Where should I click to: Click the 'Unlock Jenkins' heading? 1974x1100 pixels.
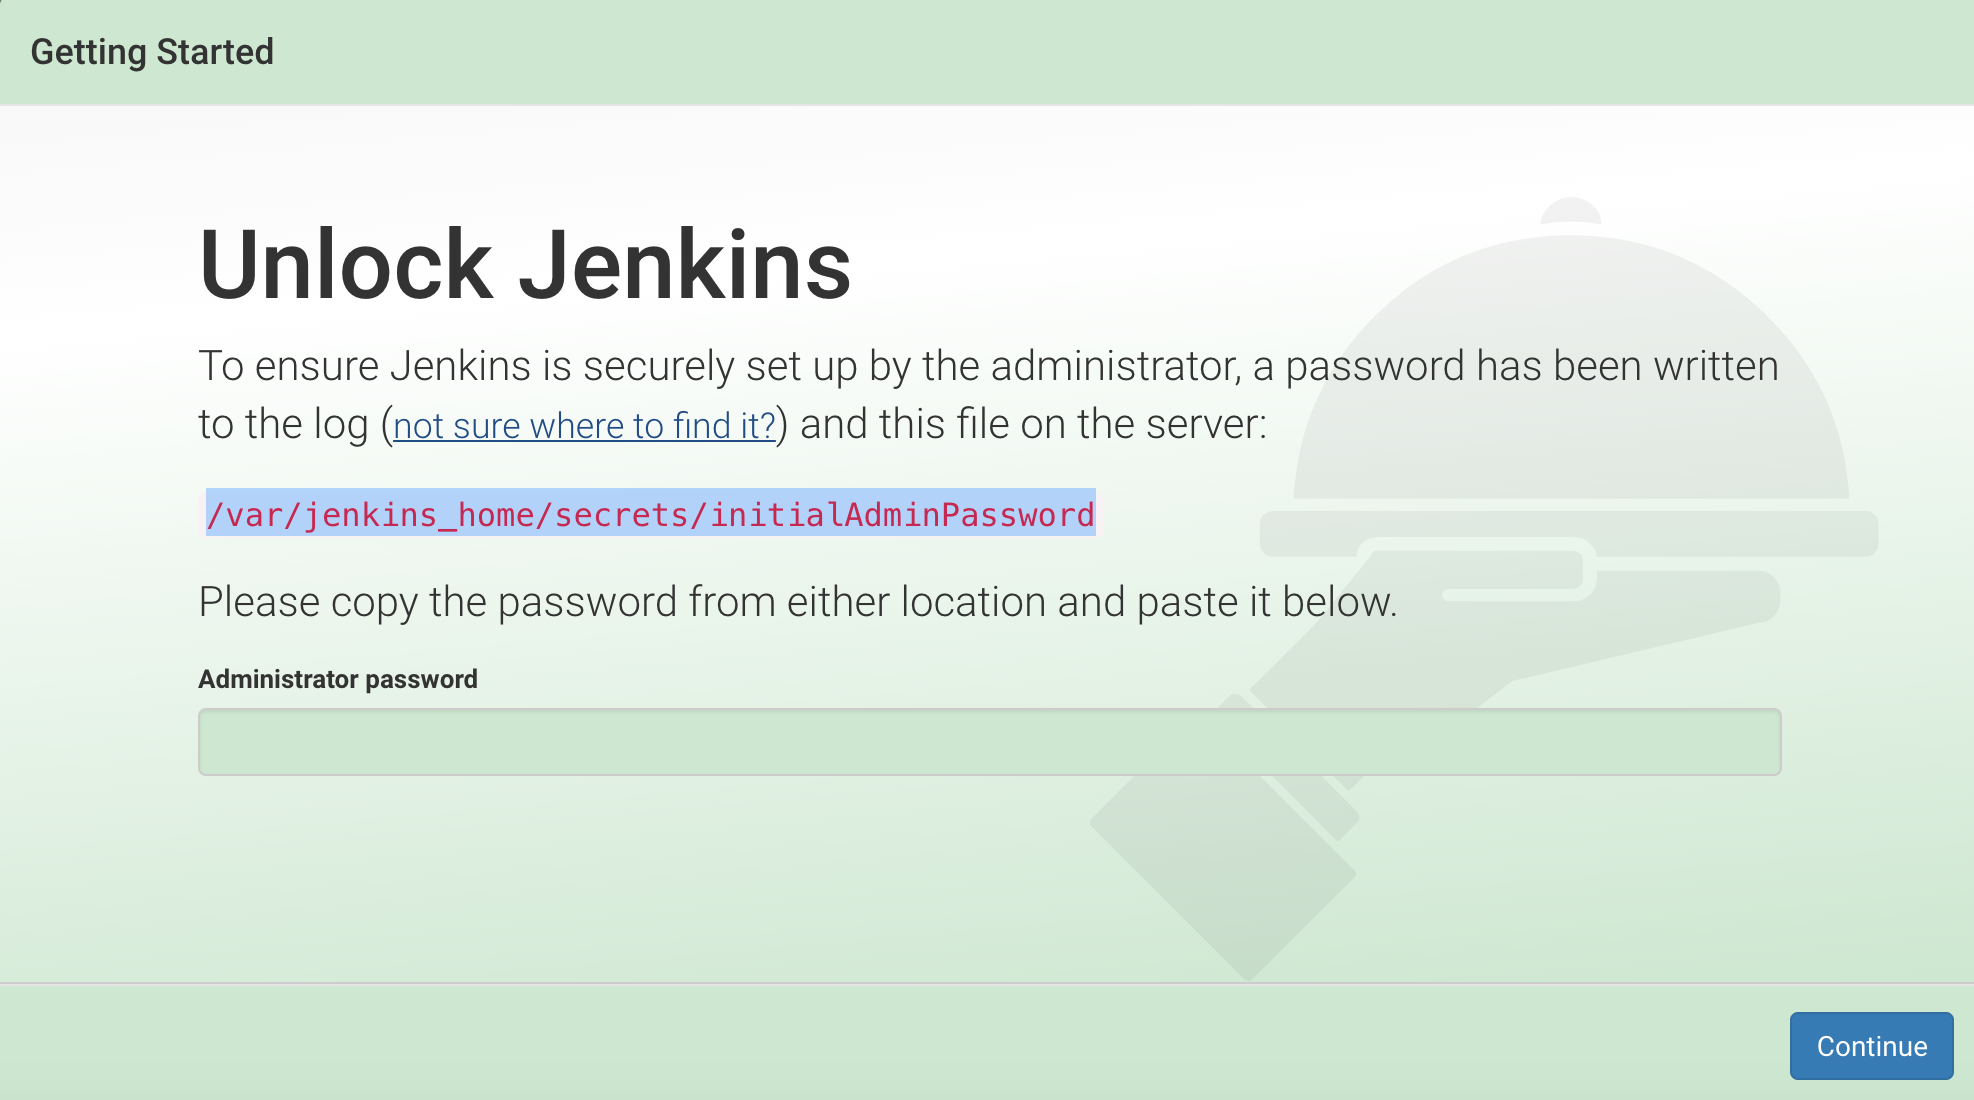525,265
